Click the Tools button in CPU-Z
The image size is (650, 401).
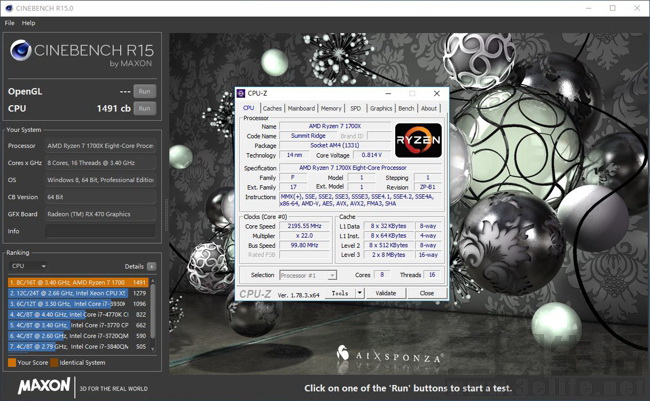(x=340, y=293)
